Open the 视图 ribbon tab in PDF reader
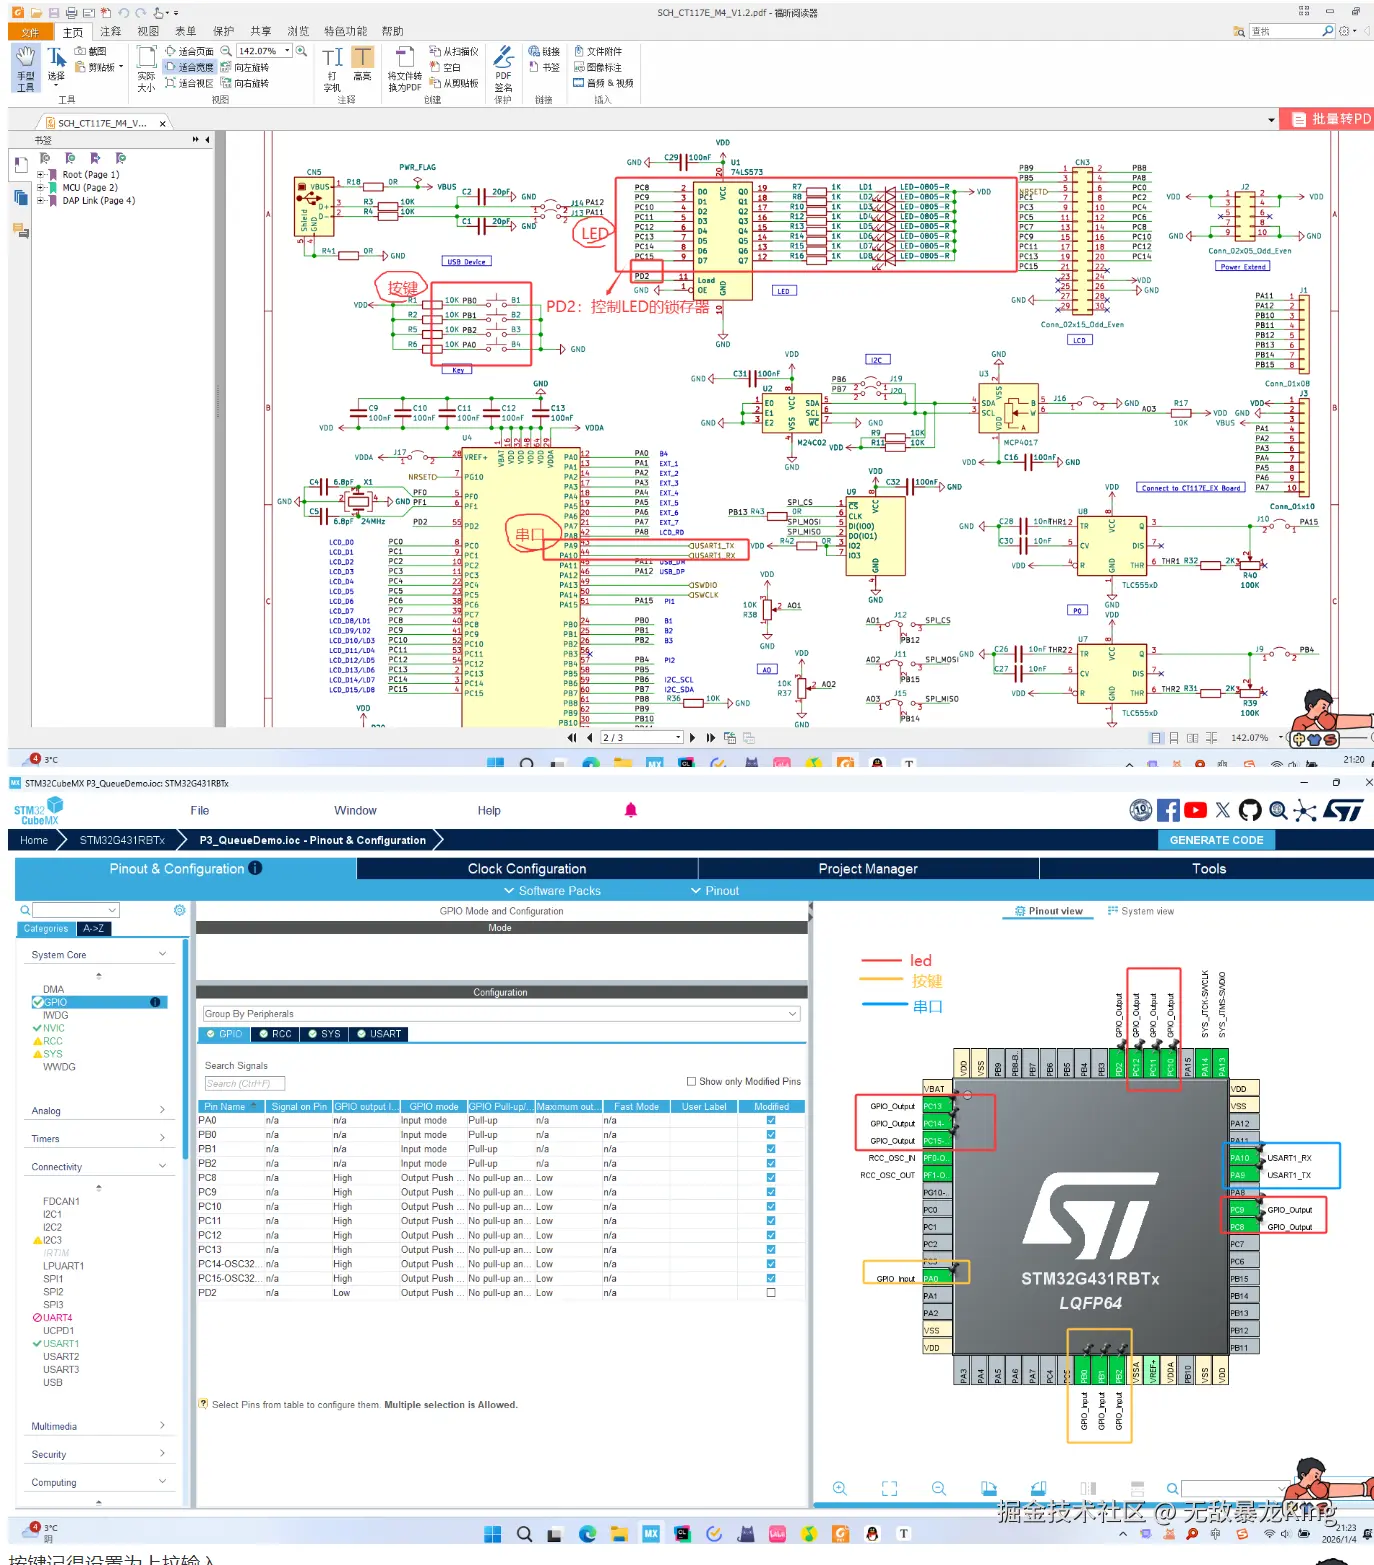This screenshot has height=1565, width=1374. (x=148, y=31)
